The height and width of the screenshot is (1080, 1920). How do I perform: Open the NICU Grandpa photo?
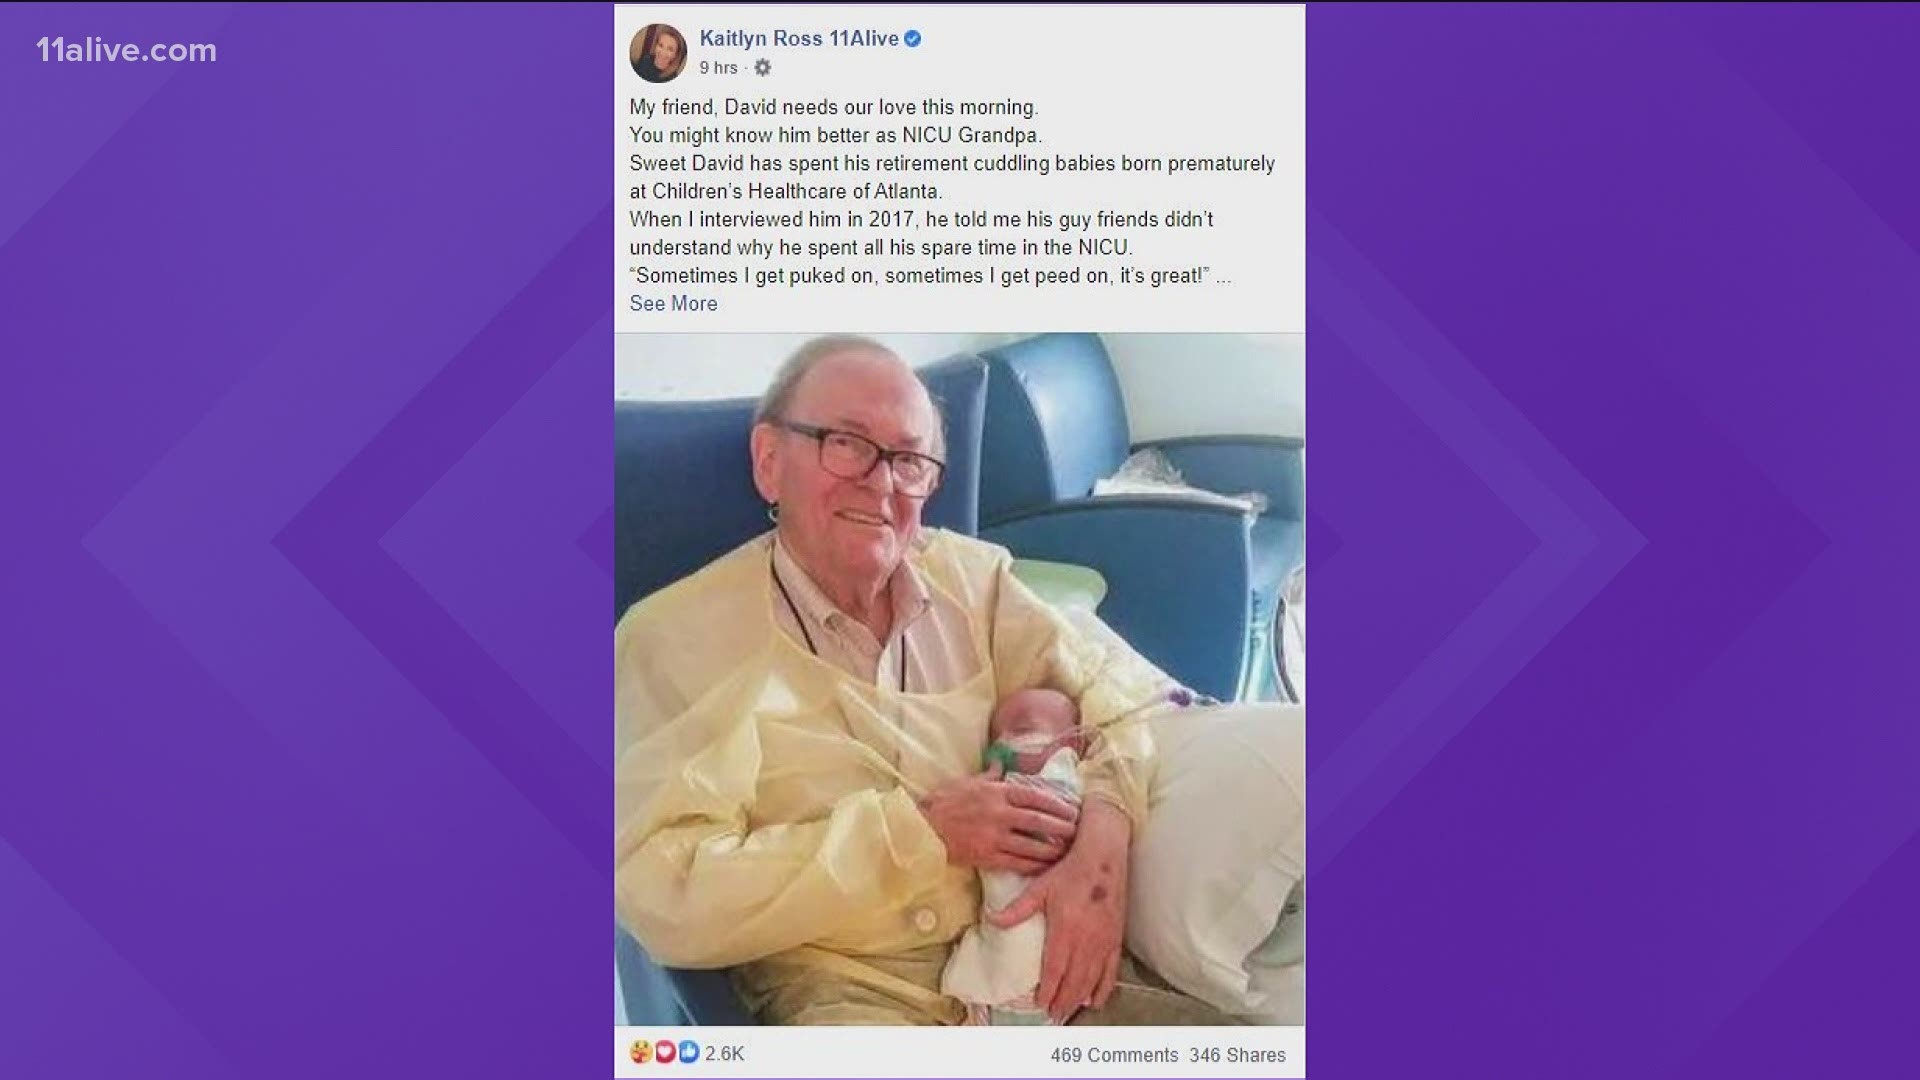pos(959,679)
